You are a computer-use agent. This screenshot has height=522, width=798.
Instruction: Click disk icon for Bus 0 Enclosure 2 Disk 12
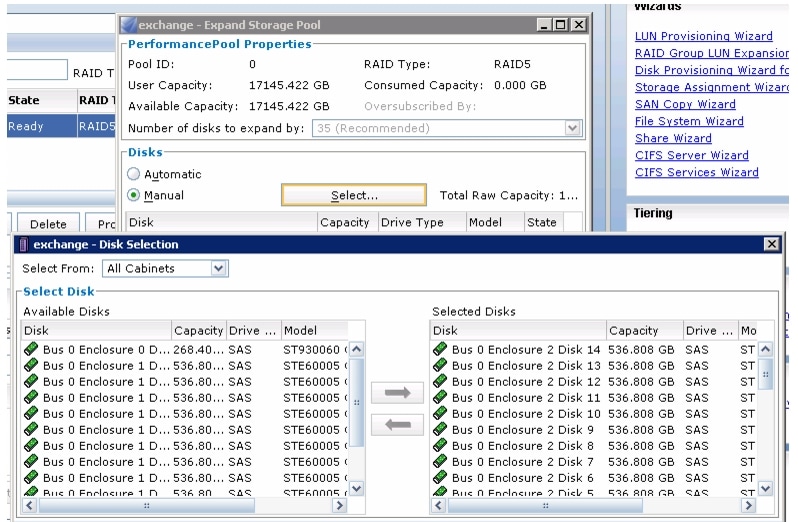440,381
